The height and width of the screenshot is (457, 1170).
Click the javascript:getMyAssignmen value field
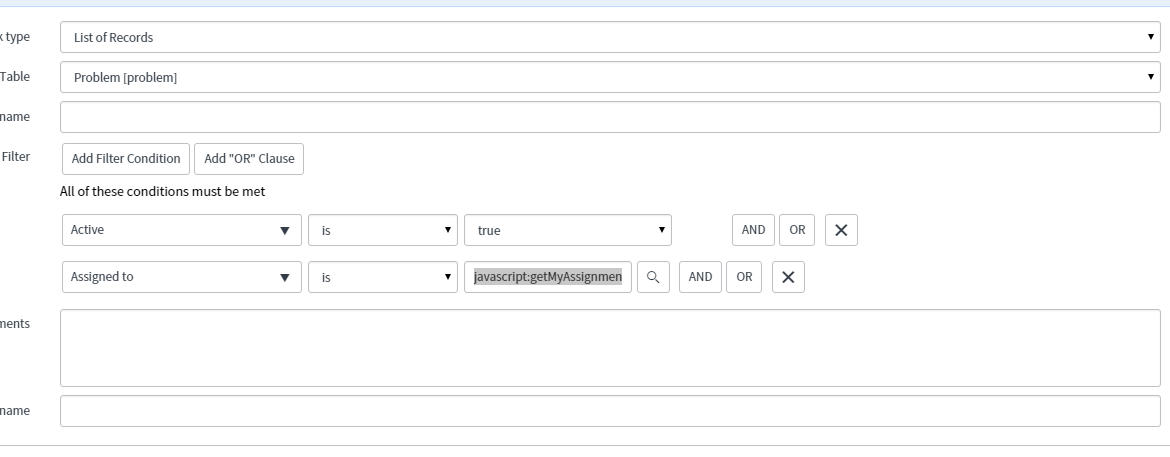tap(548, 277)
